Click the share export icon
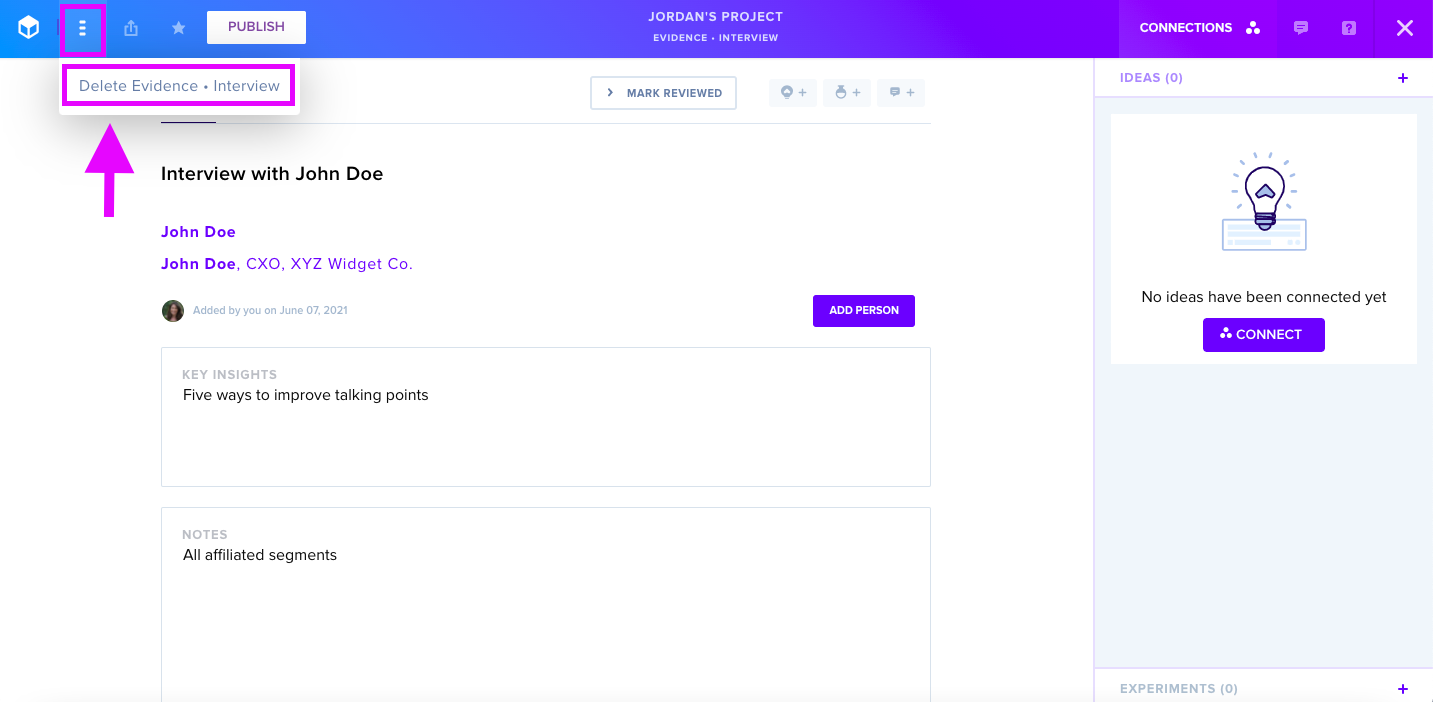The width and height of the screenshot is (1433, 702). [131, 28]
